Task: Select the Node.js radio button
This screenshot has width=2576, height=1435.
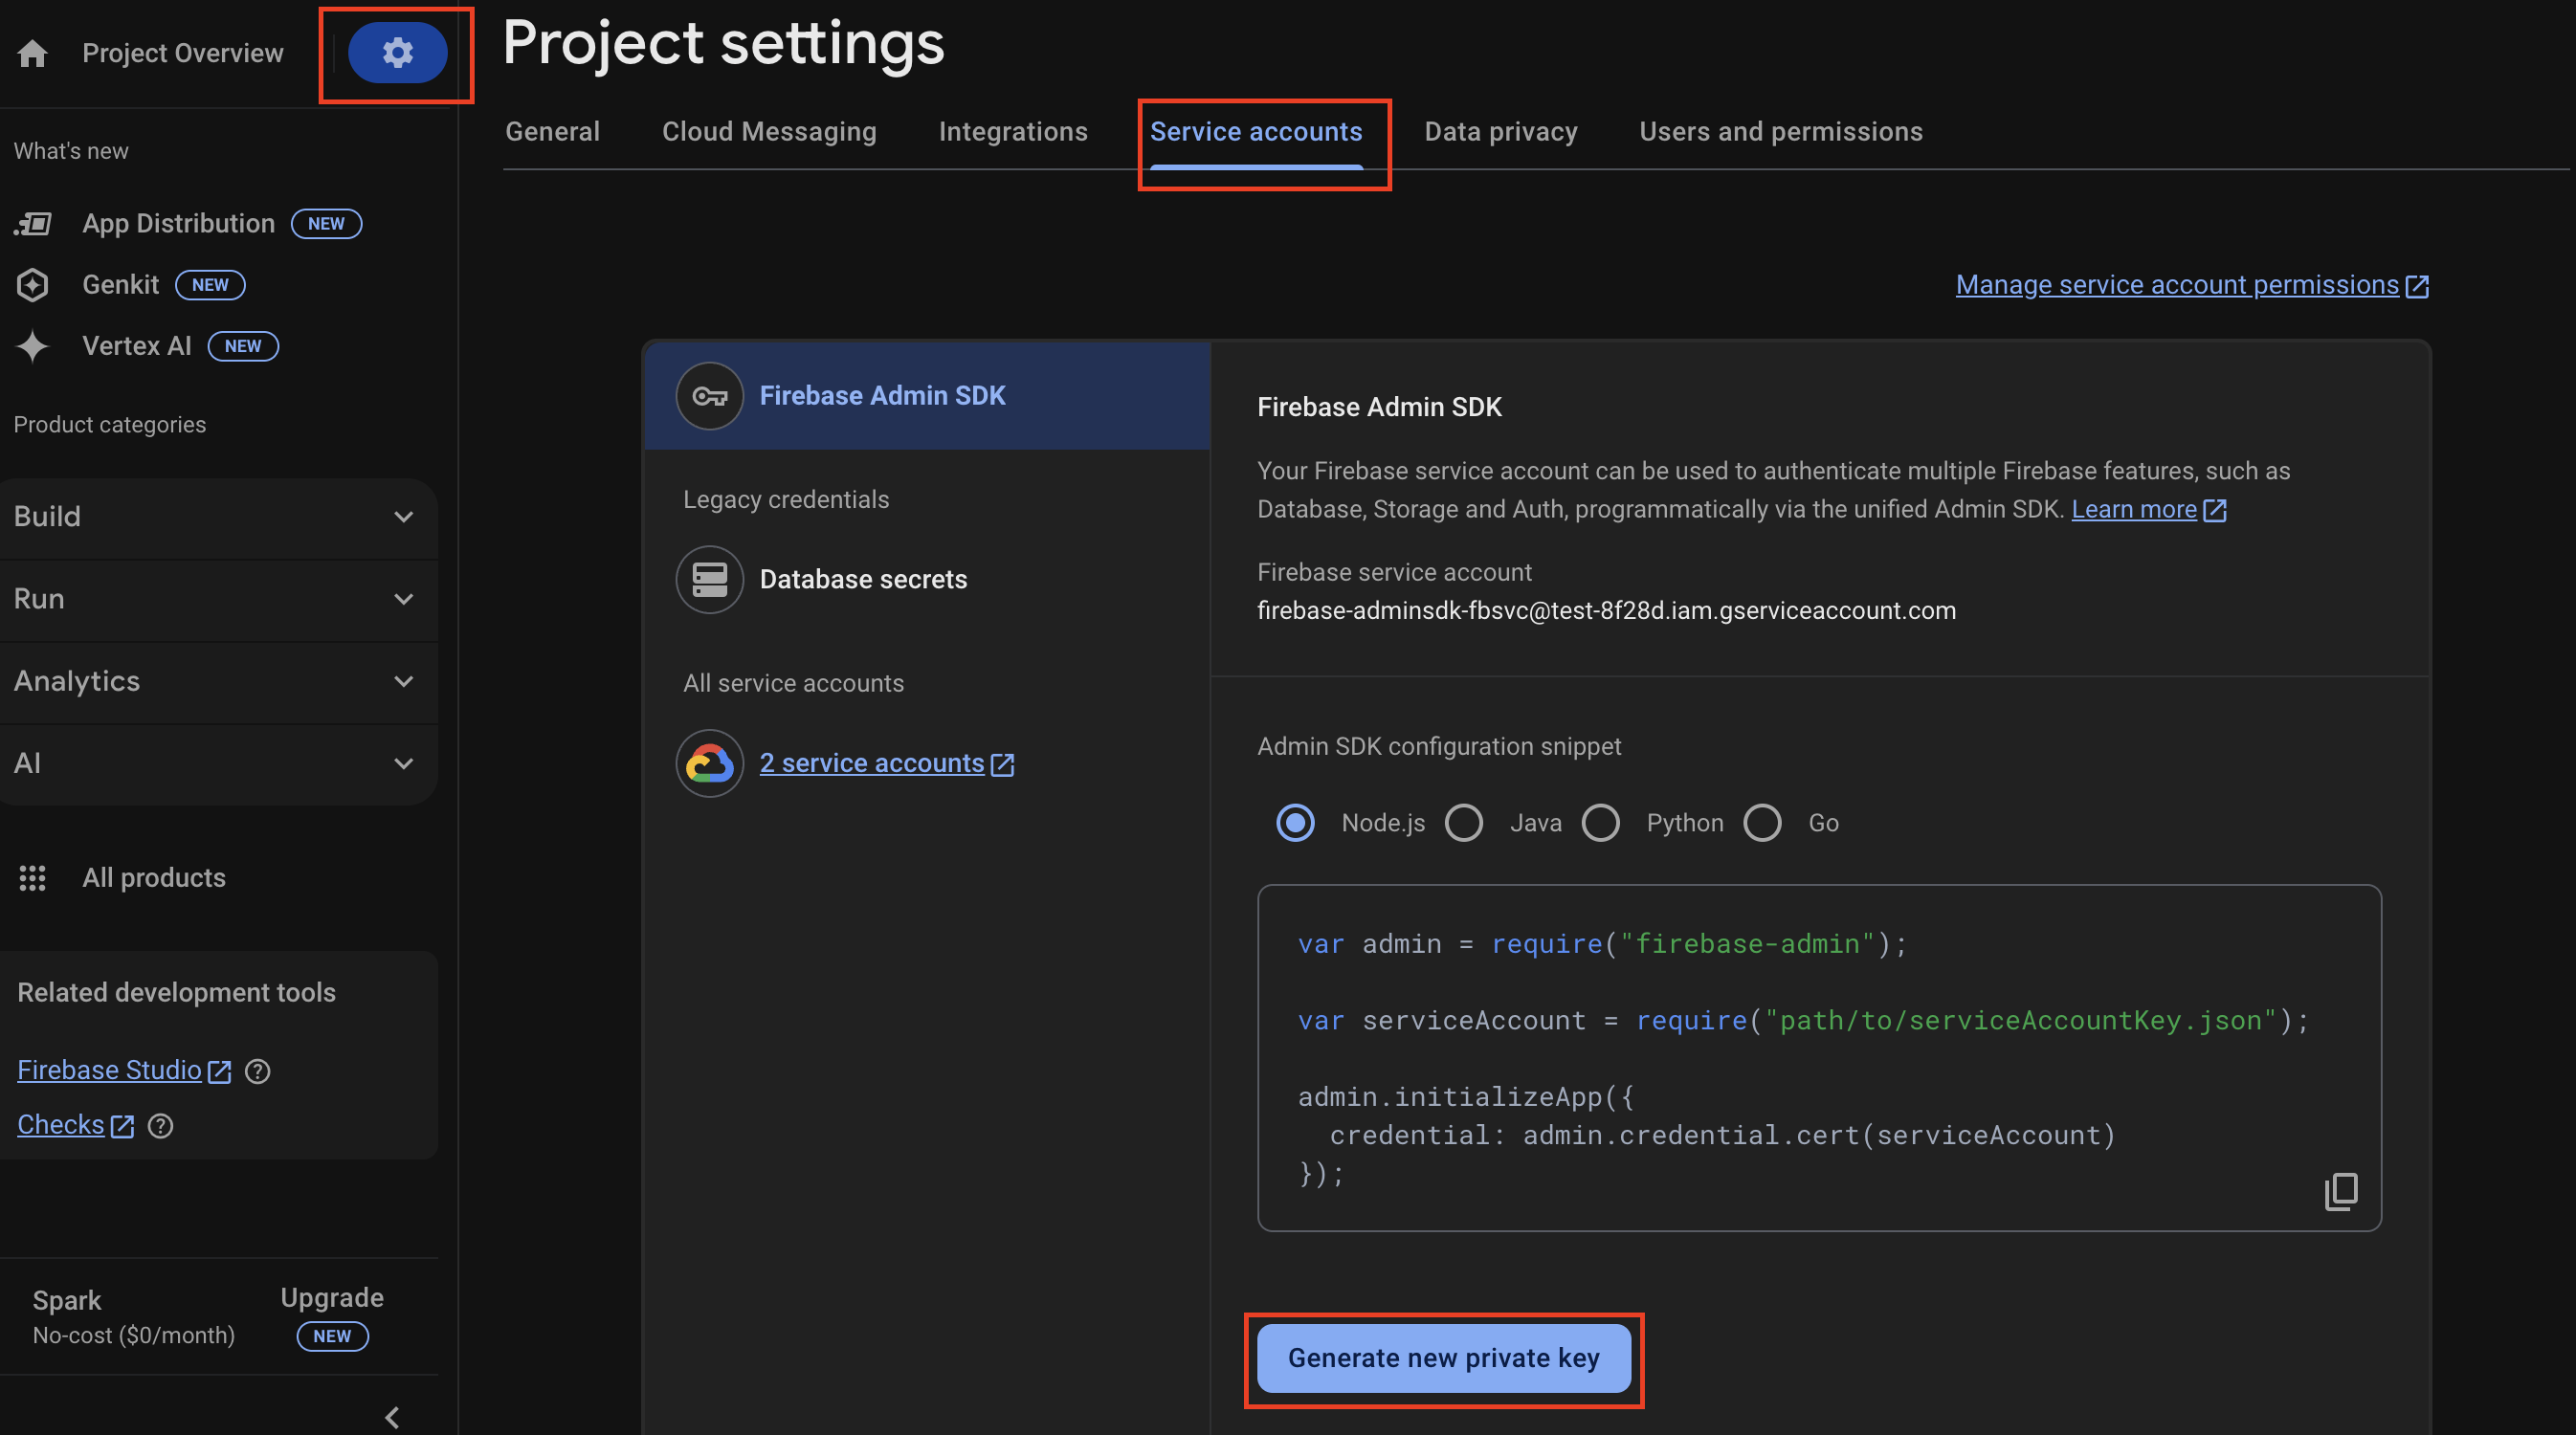Action: 1295,823
